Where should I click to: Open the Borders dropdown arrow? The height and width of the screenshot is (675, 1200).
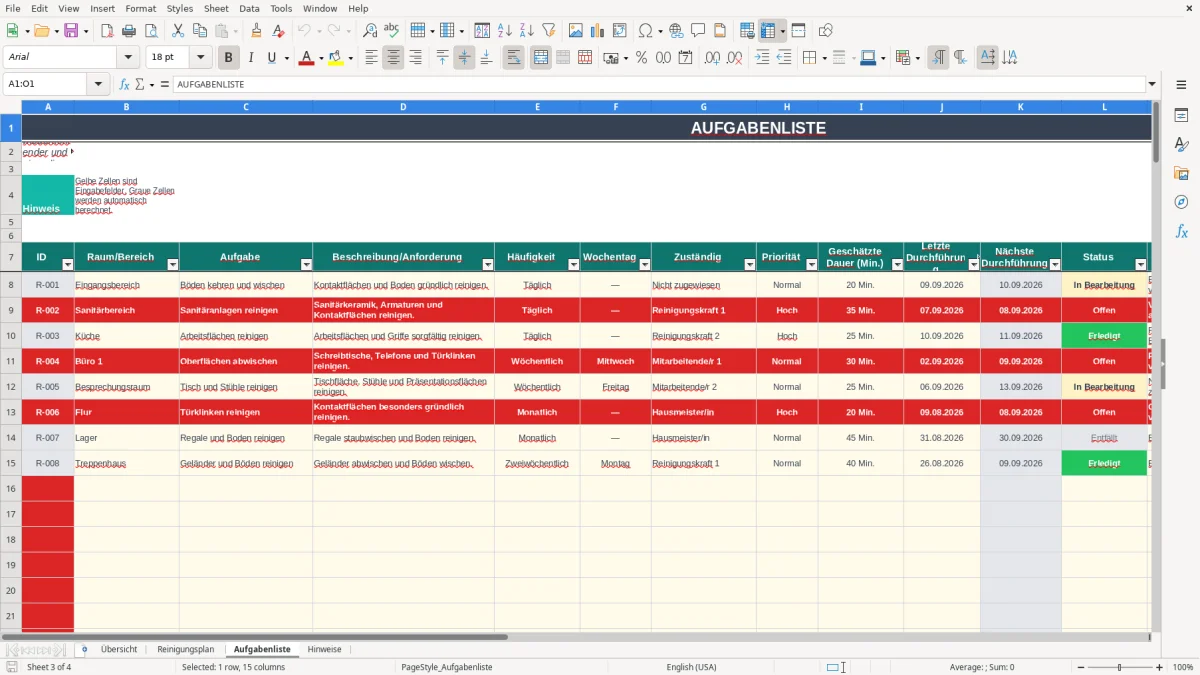[824, 58]
